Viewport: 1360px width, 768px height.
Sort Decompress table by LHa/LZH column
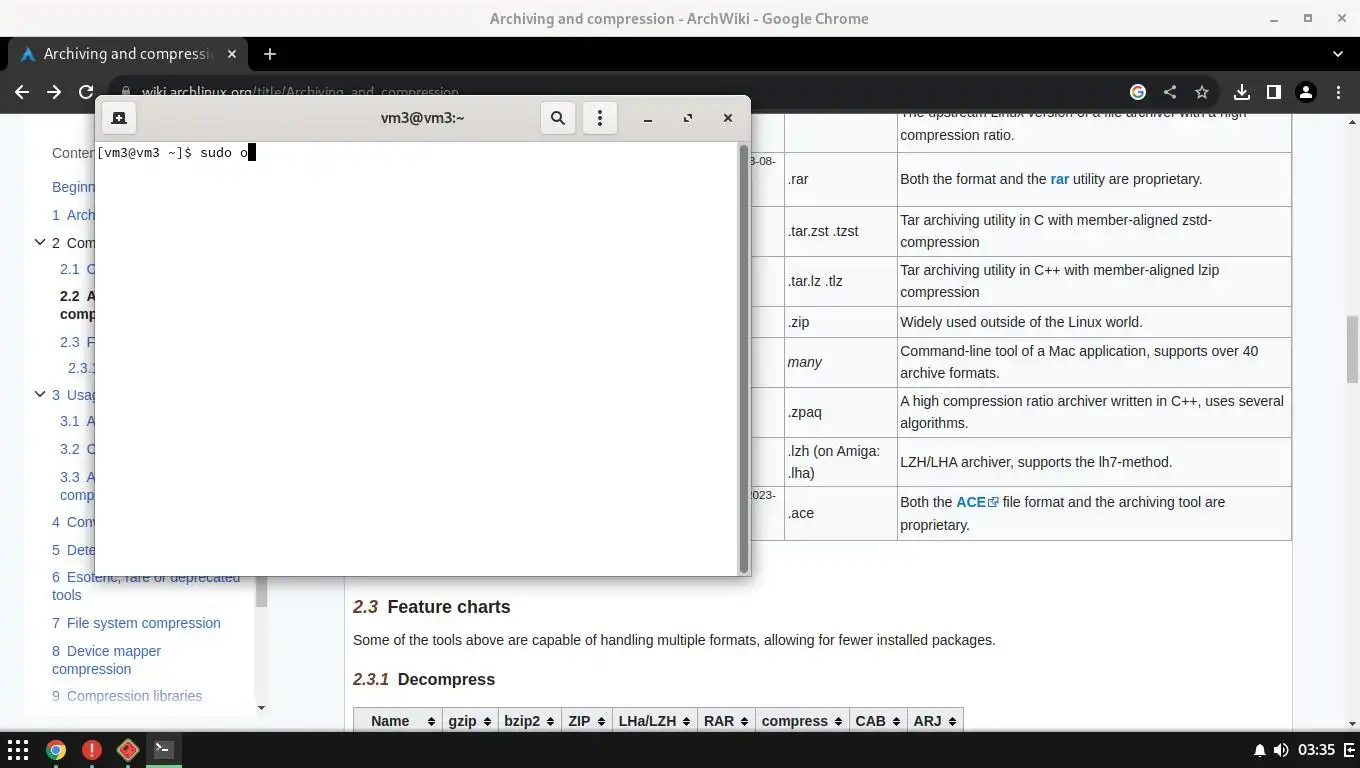(x=654, y=721)
